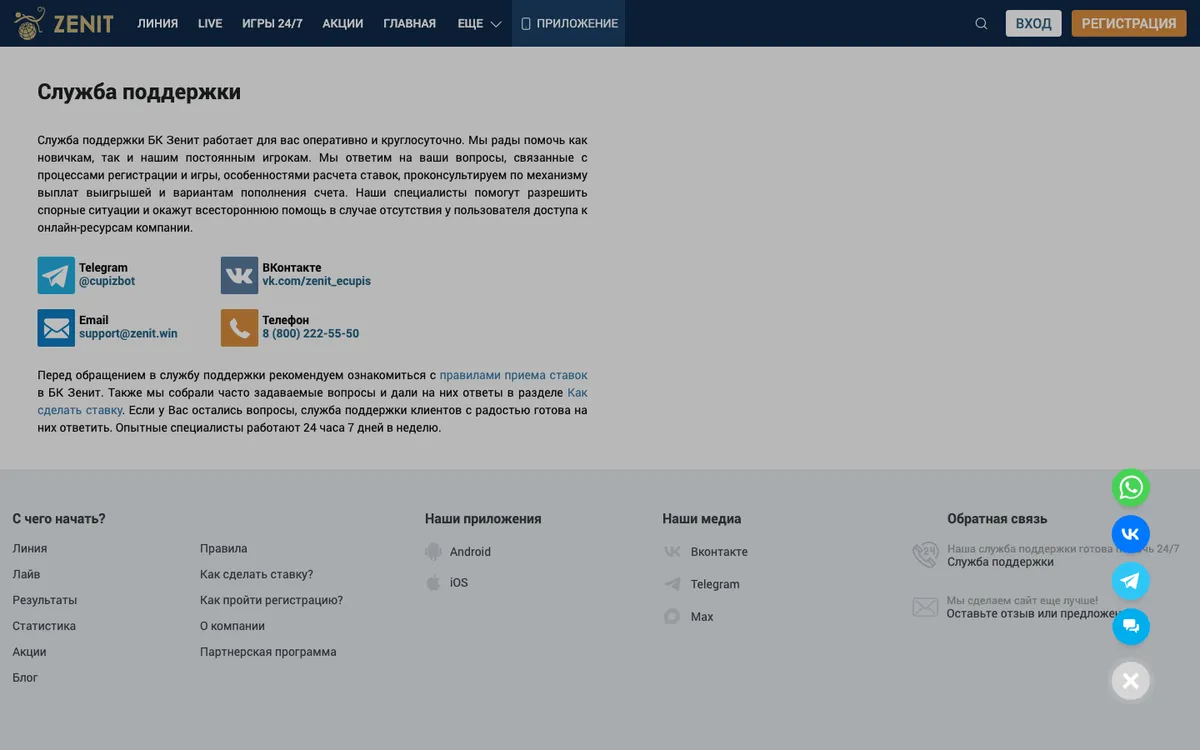Click the Zenit logo

63,23
